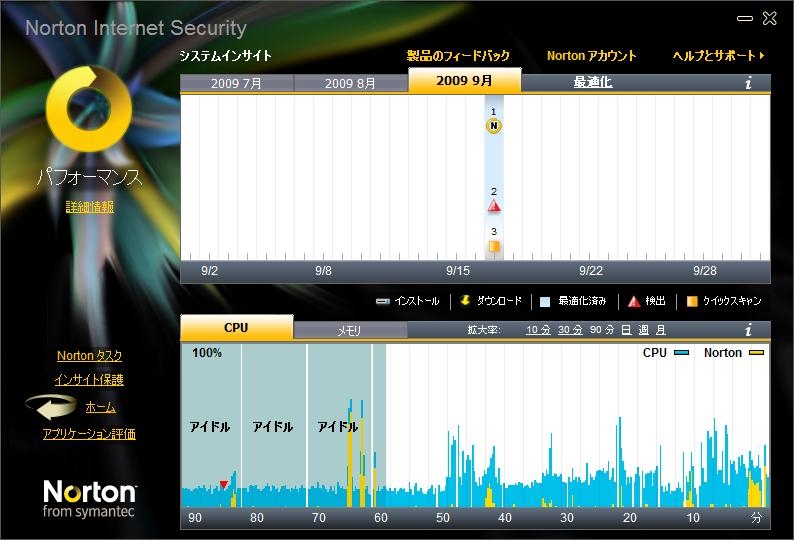795x541 pixels.
Task: Select the CPU tab
Action: coord(237,328)
